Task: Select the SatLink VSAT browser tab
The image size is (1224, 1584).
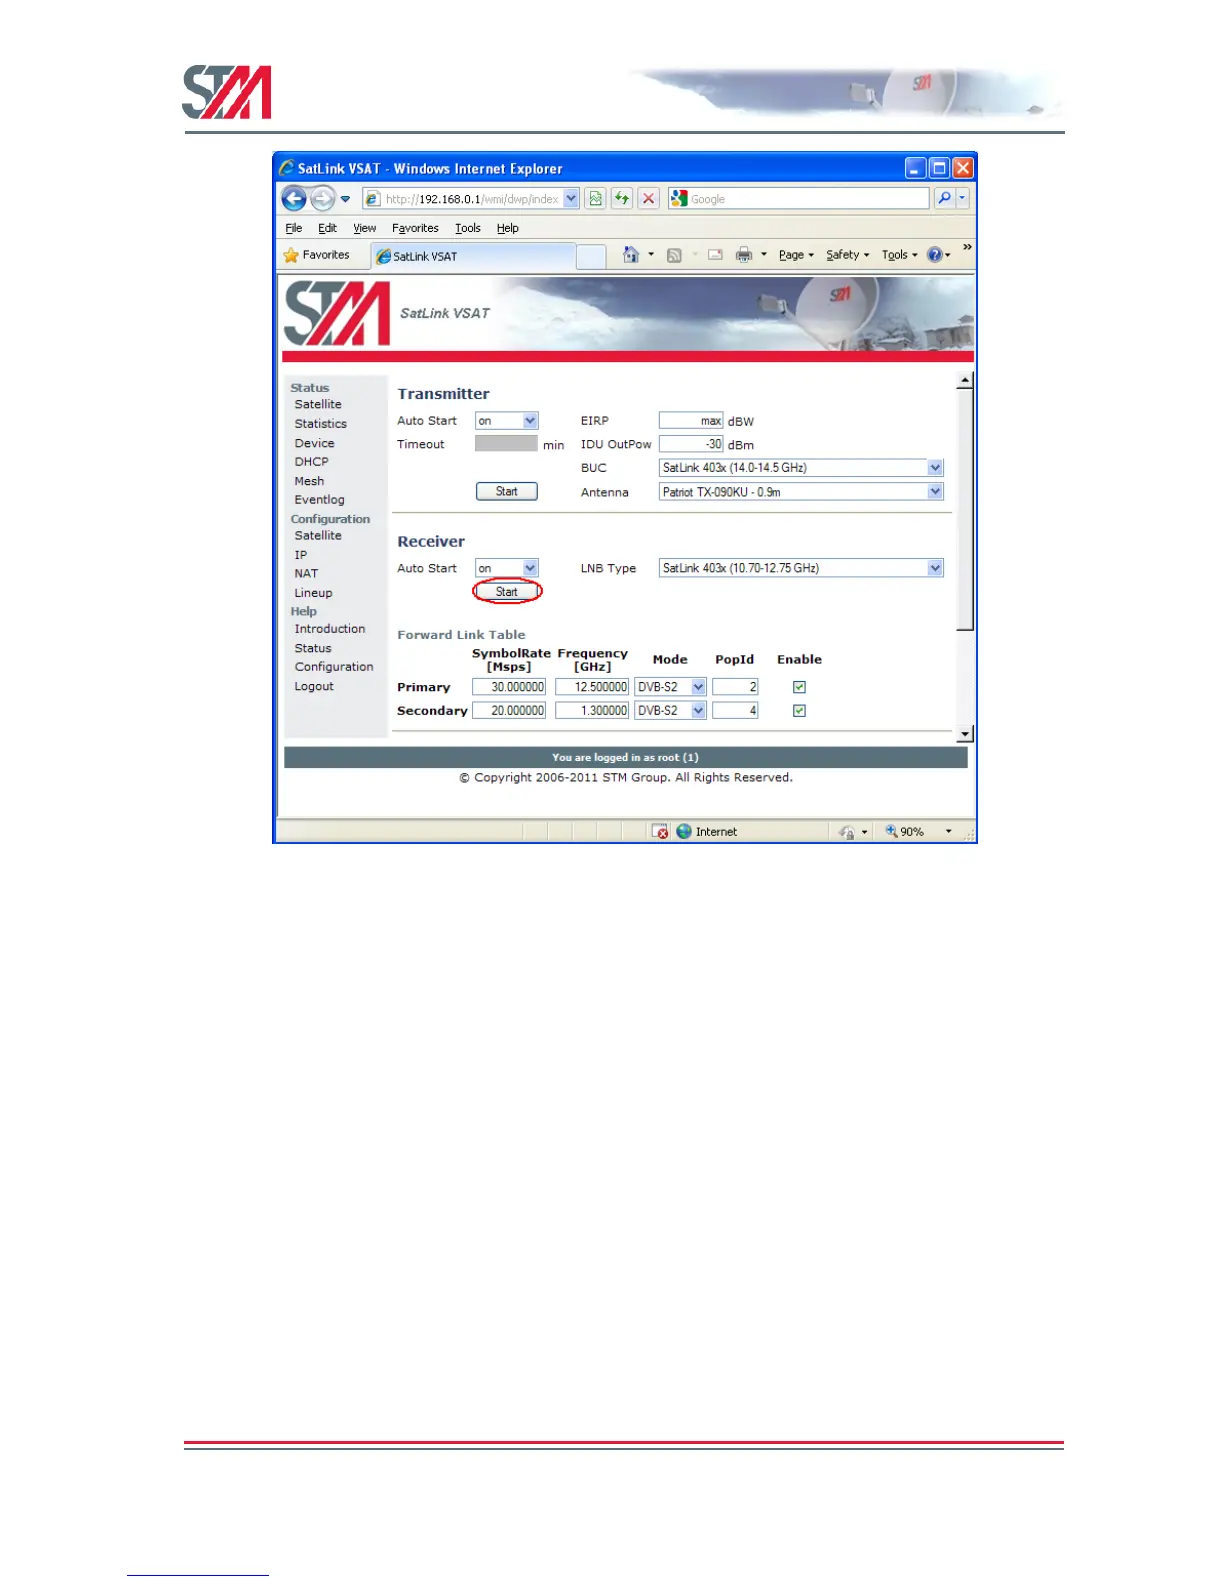Action: tap(473, 256)
